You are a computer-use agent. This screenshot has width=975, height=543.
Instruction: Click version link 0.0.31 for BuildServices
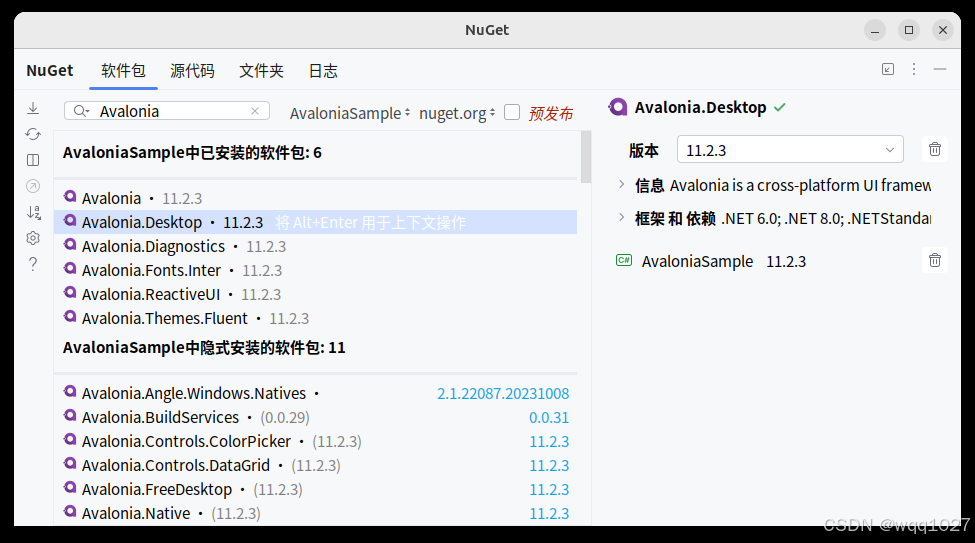(x=549, y=418)
